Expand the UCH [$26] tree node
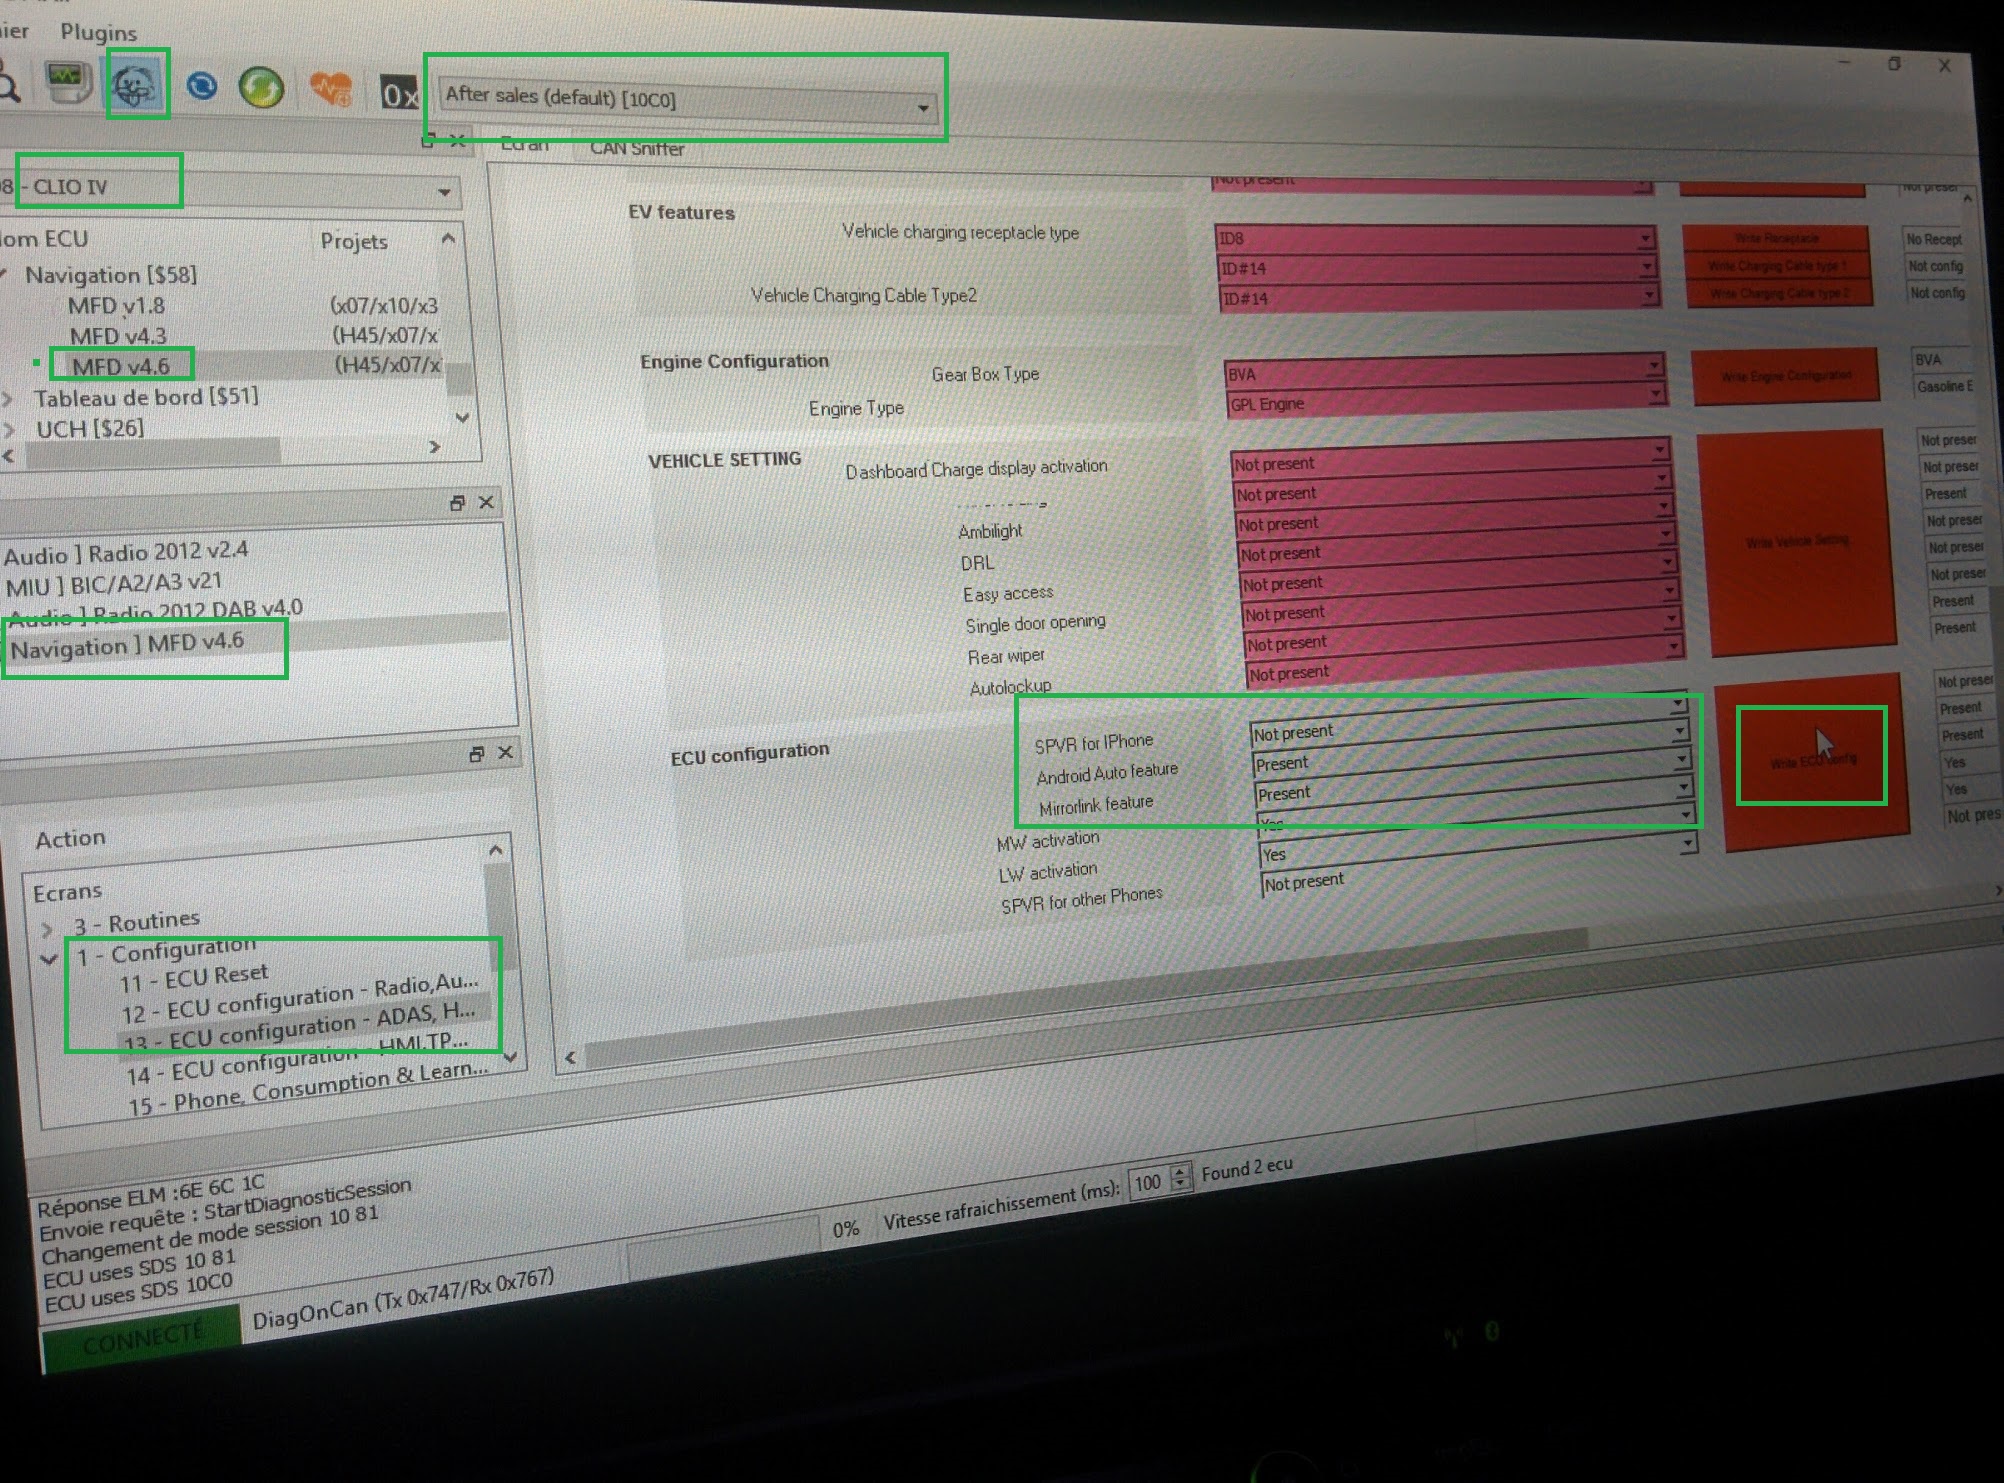 tap(9, 430)
